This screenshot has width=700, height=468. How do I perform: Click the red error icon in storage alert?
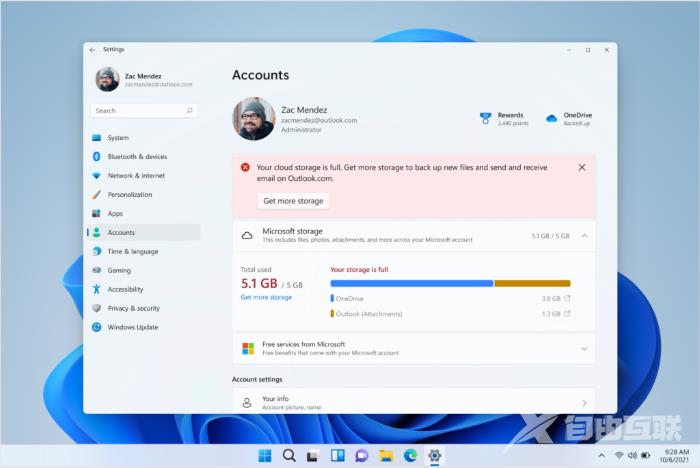[245, 167]
